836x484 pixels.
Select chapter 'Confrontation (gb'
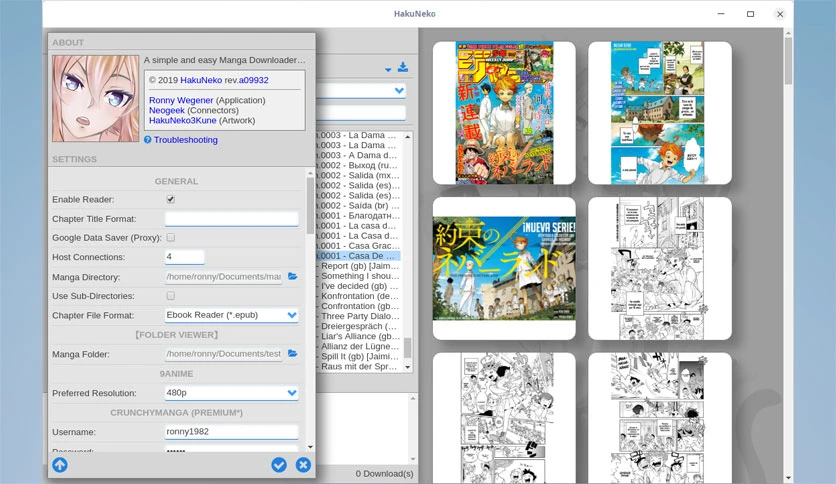(x=358, y=306)
